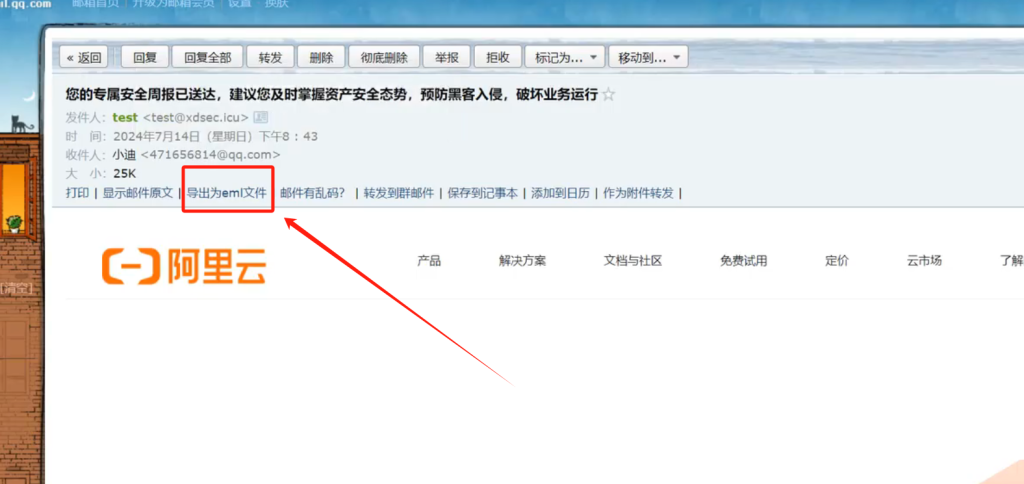Image resolution: width=1024 pixels, height=484 pixels.
Task: Click 转发到群邮件 link
Action: coord(398,193)
